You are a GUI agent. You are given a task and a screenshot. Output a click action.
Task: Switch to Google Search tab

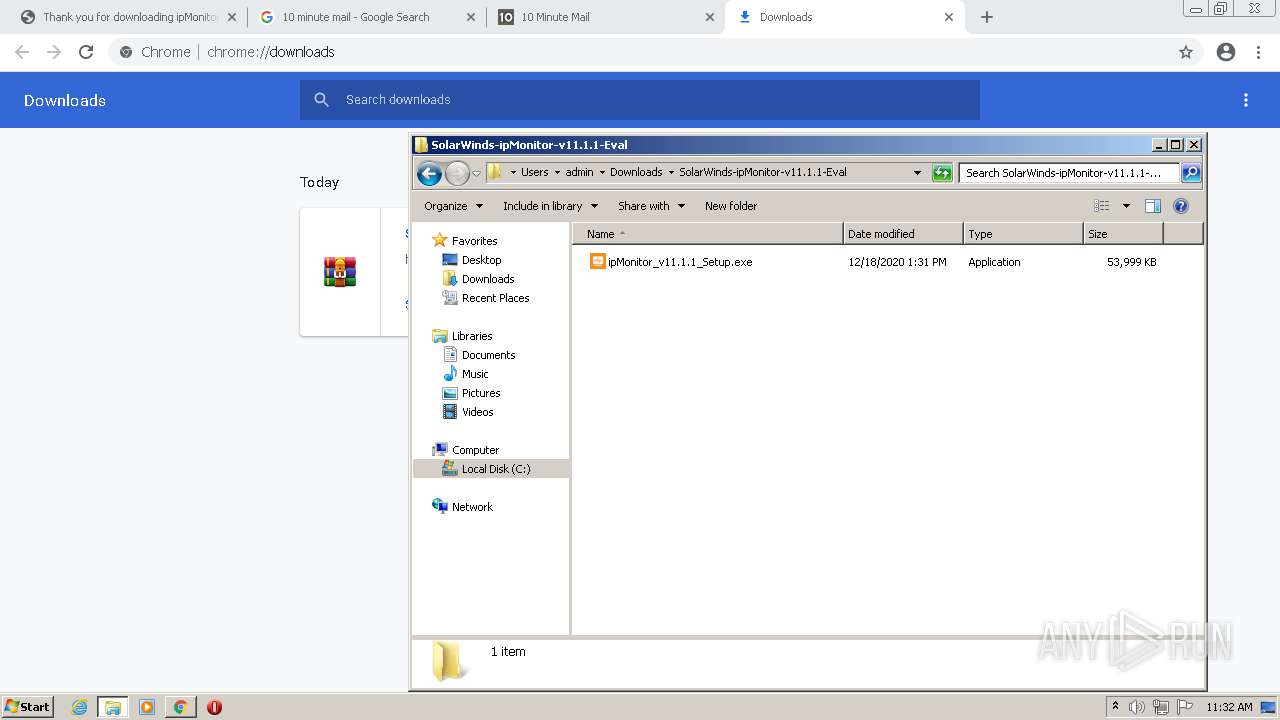[366, 17]
